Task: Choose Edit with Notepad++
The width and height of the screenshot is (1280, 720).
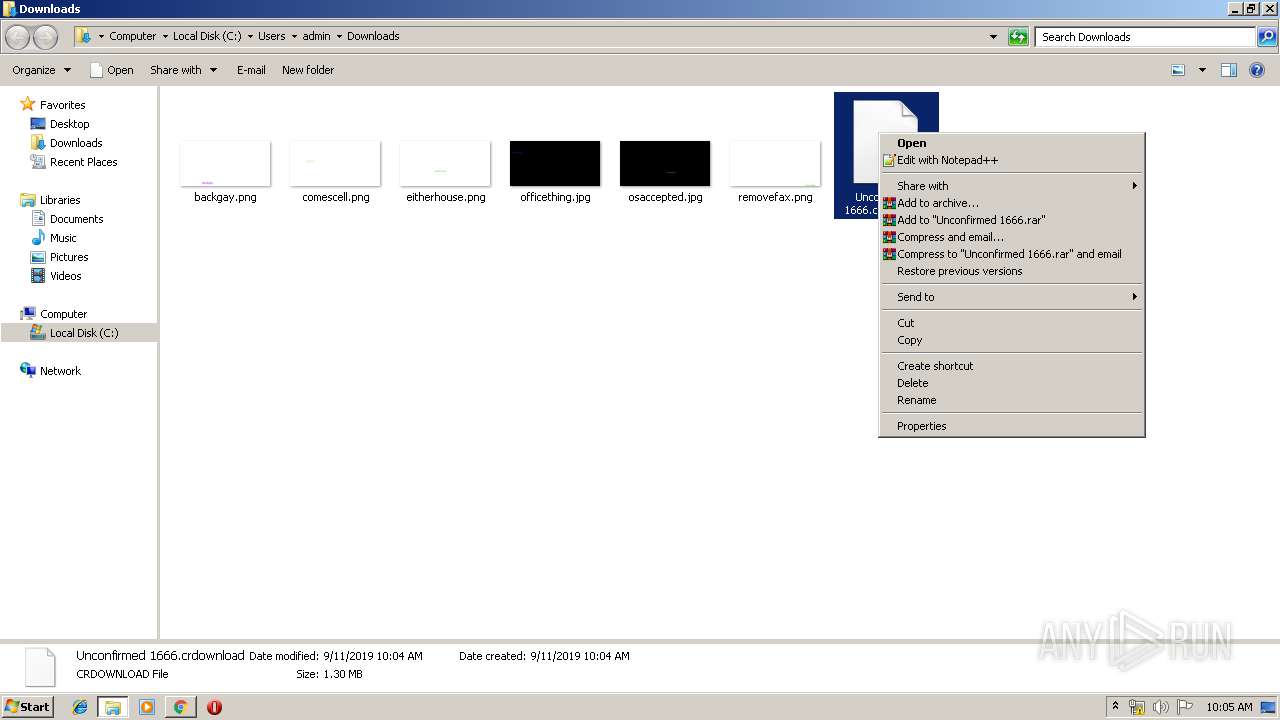Action: 1011,160
